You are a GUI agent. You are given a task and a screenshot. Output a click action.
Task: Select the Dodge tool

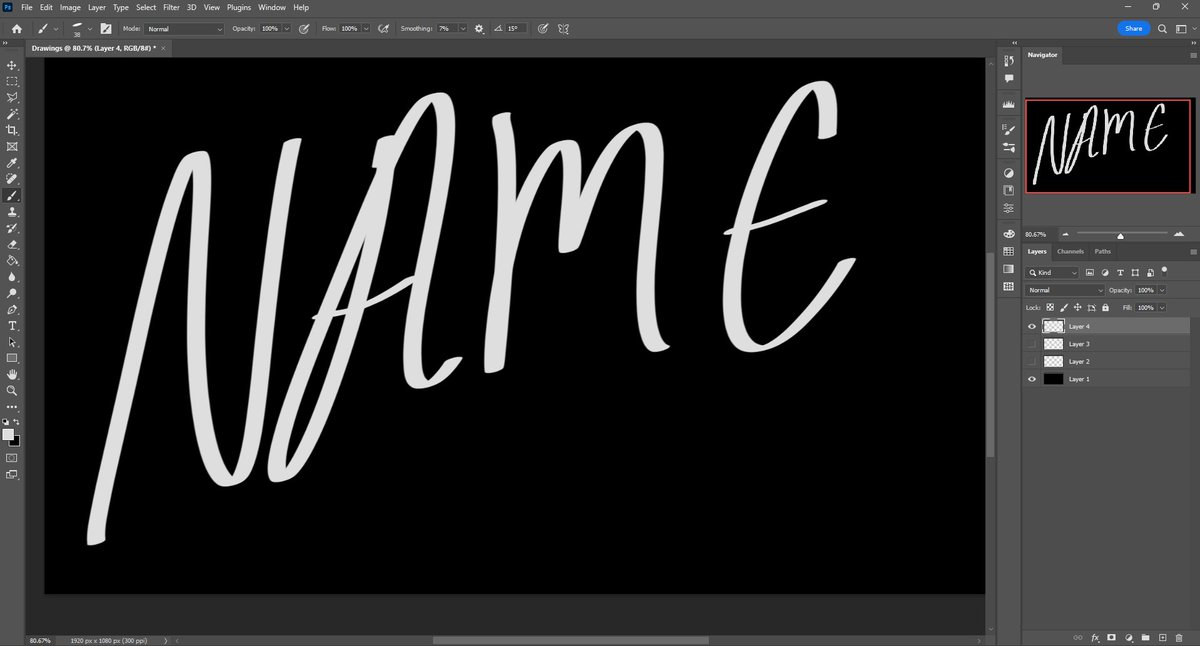12,293
